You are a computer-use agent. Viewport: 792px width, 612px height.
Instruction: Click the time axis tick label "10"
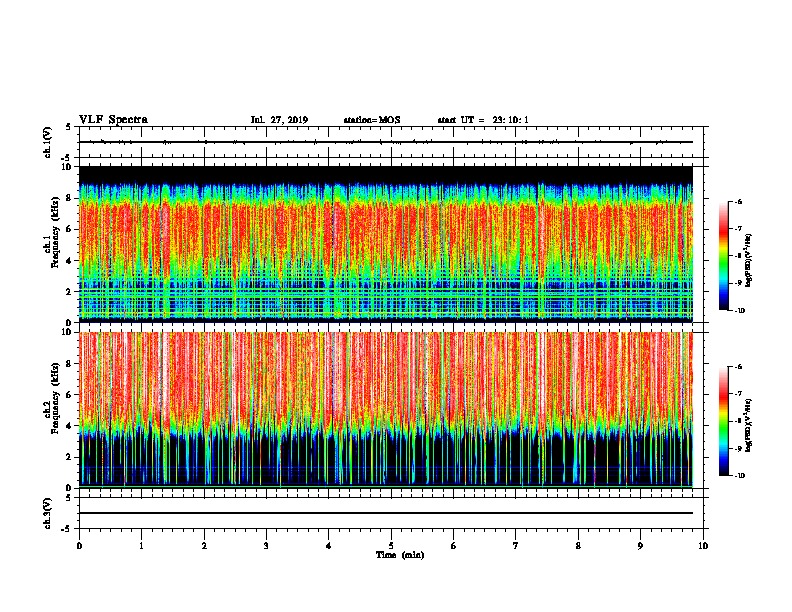click(703, 545)
